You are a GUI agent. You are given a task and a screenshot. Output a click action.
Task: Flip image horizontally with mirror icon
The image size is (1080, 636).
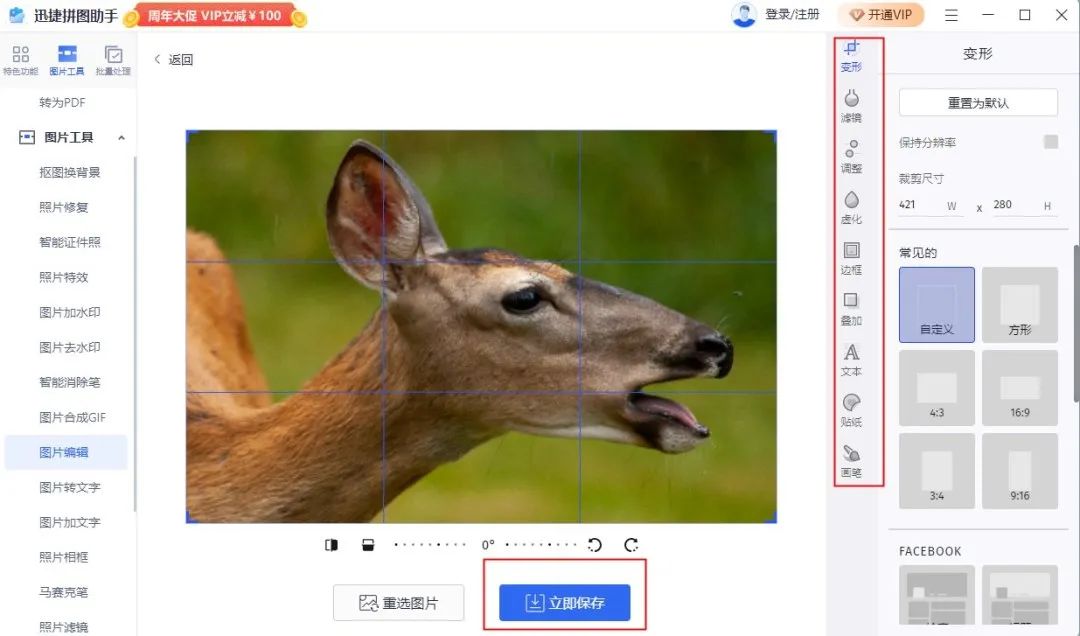332,545
